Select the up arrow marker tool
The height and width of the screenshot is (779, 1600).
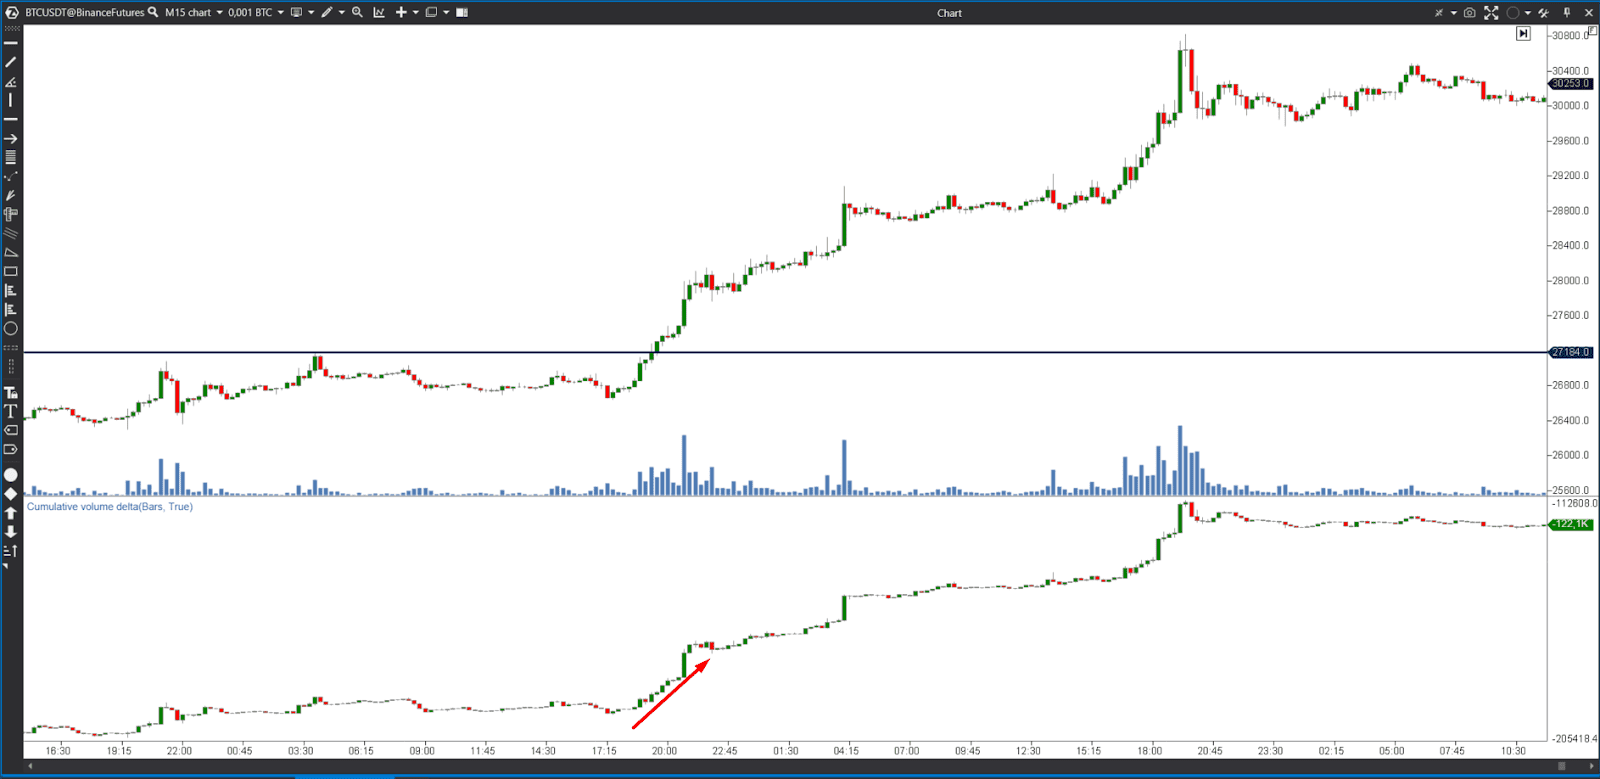click(x=11, y=513)
